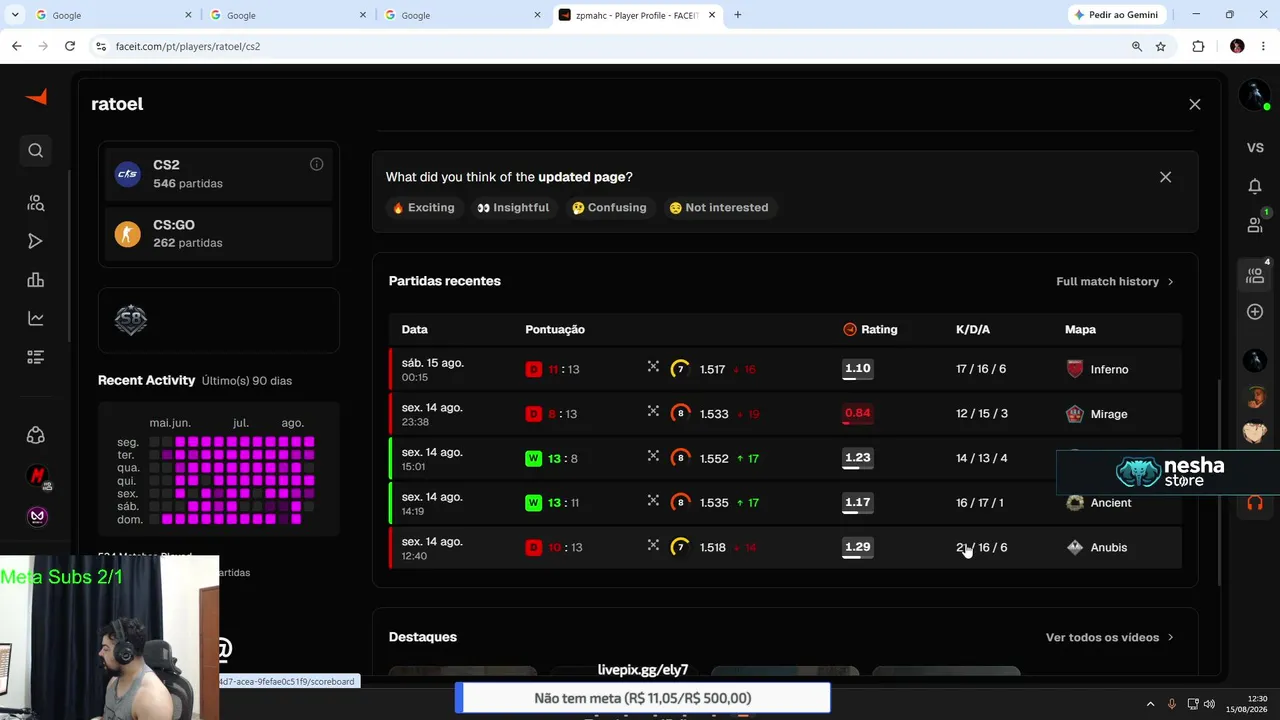Click the Inferno map icon
Viewport: 1280px width, 720px height.
pyautogui.click(x=1075, y=369)
